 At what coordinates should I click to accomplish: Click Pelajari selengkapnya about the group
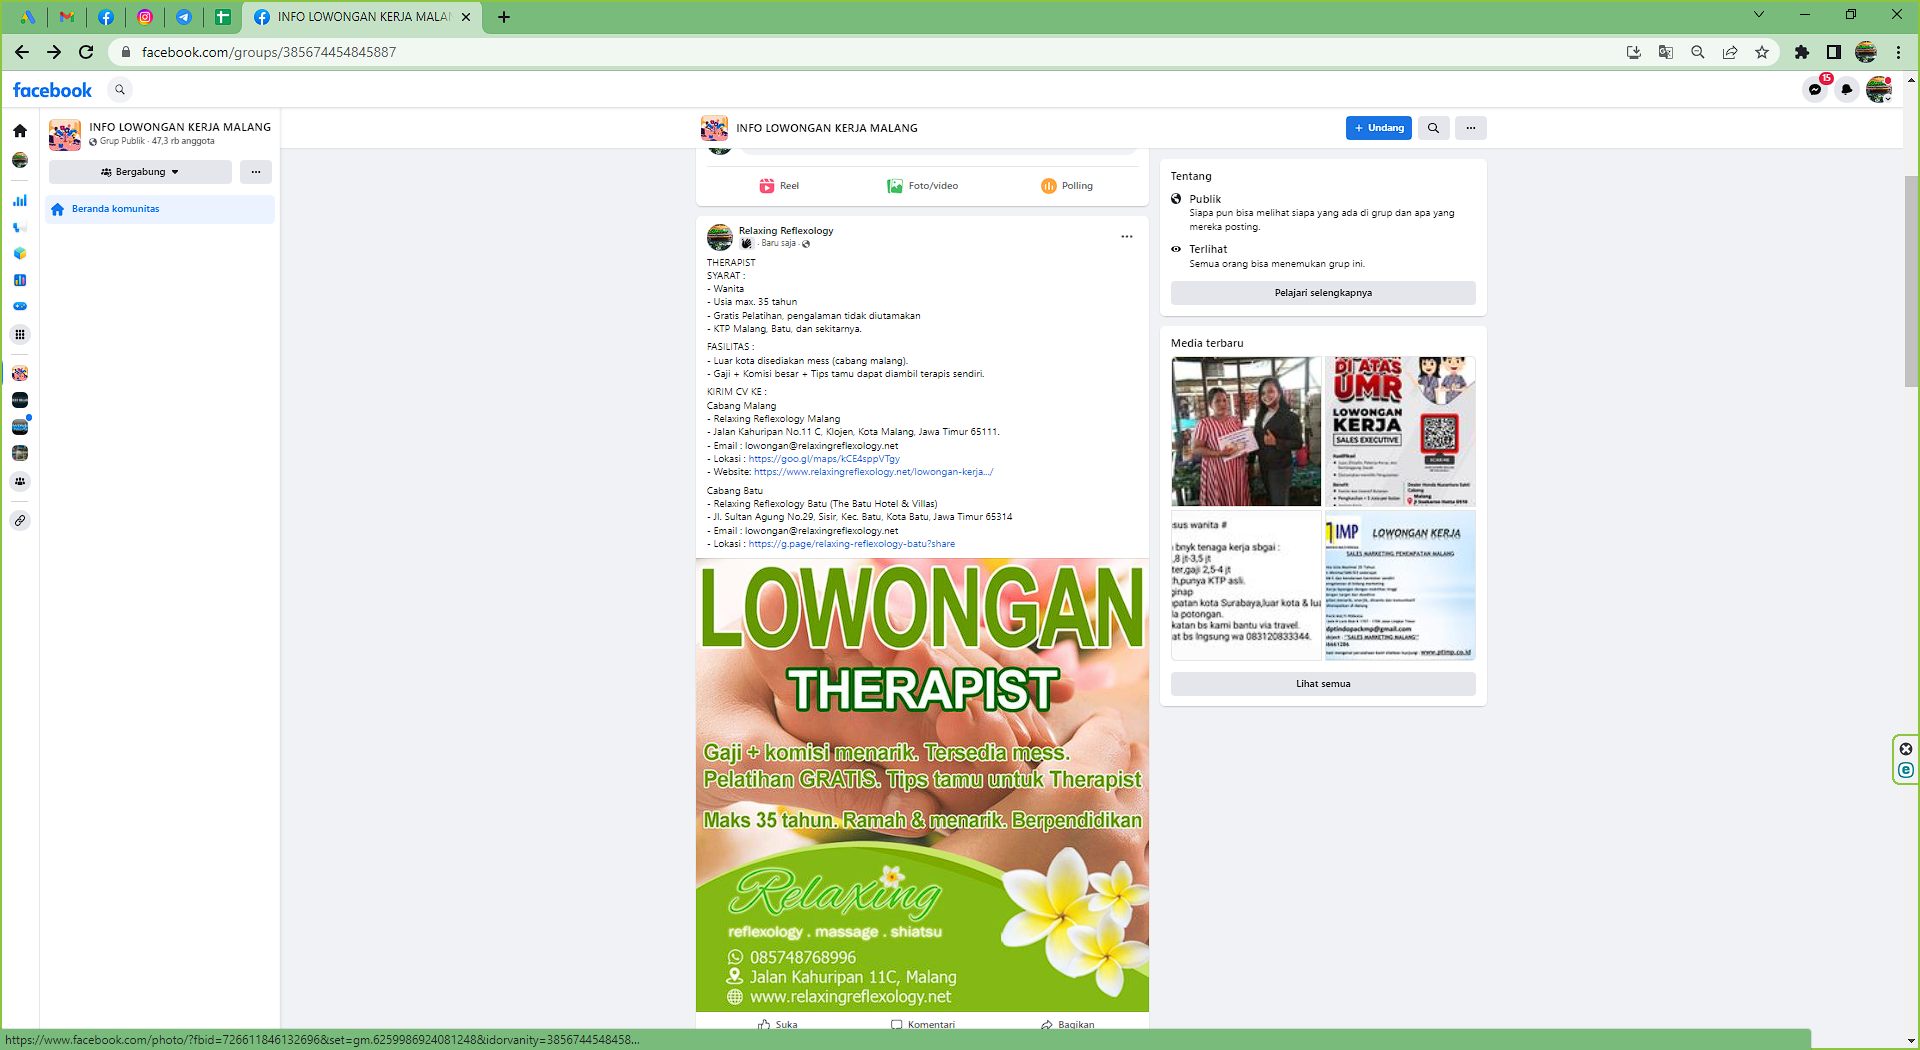(x=1323, y=293)
